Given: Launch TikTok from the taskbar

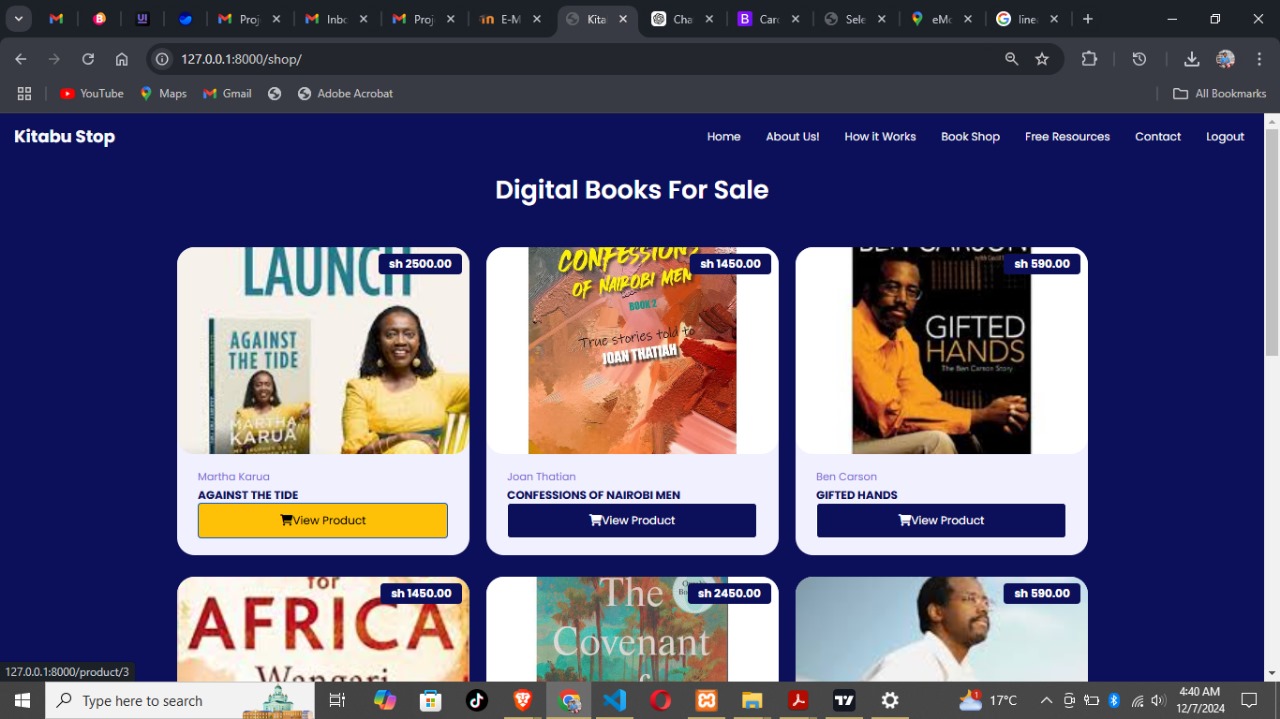Looking at the screenshot, I should point(477,700).
